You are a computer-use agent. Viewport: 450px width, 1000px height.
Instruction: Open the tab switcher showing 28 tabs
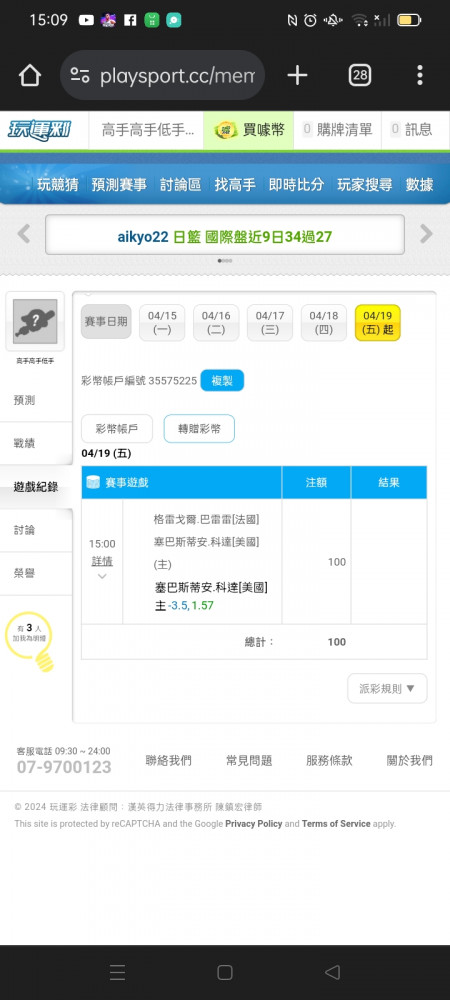pos(360,76)
